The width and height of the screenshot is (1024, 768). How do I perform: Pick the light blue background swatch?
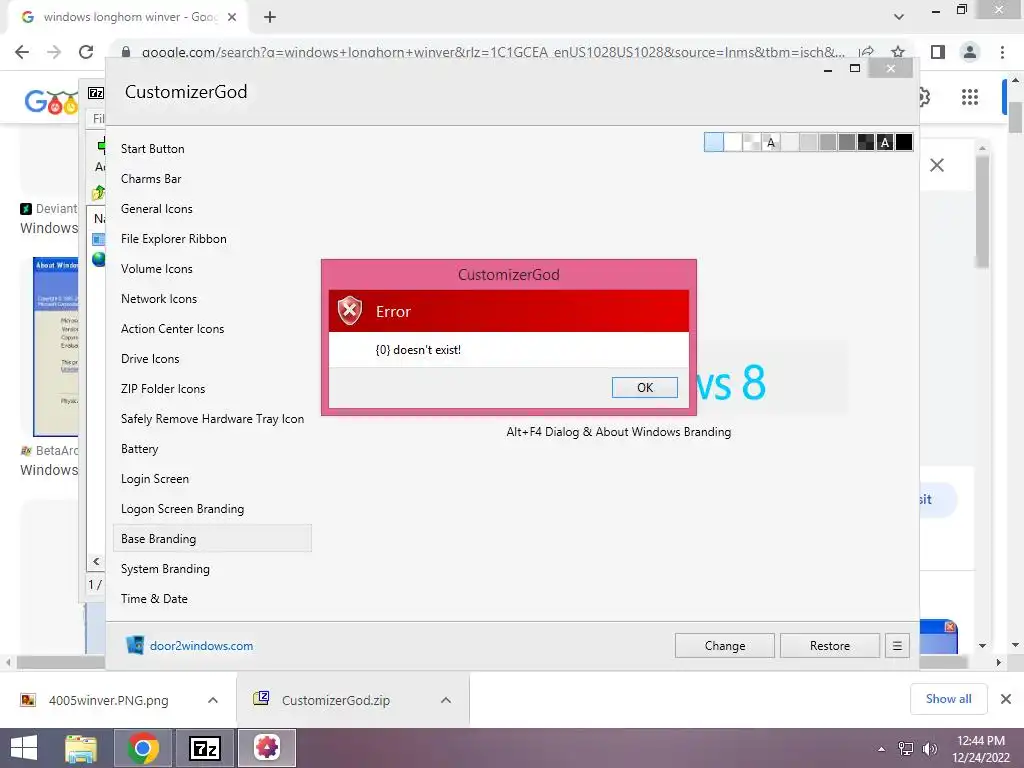coord(714,142)
